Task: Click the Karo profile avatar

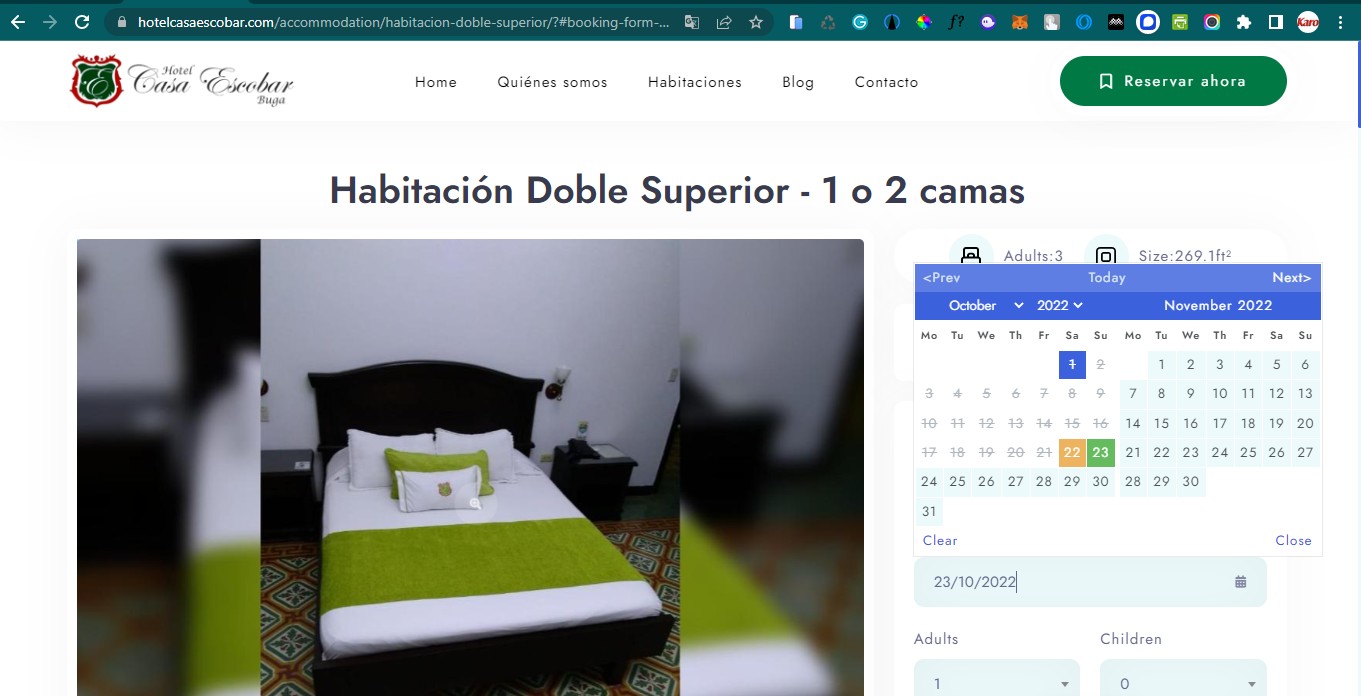Action: coord(1308,21)
